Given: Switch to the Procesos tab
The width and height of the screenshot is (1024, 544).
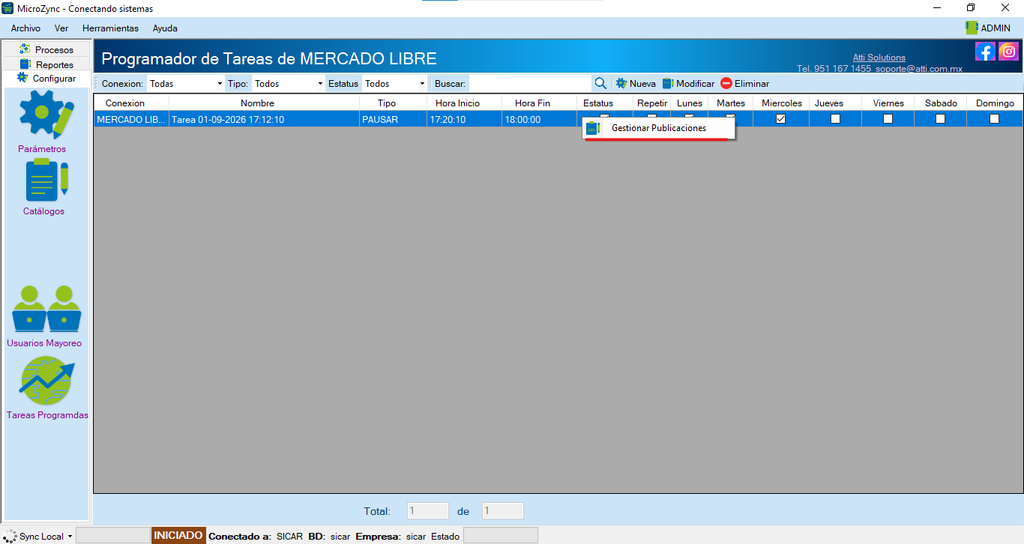Looking at the screenshot, I should coord(46,49).
